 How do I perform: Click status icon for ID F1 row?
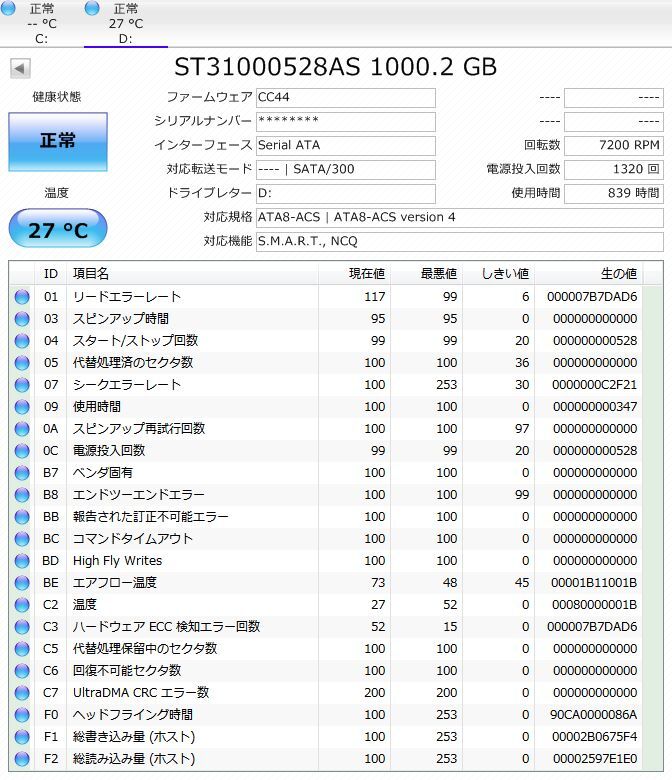[22, 737]
